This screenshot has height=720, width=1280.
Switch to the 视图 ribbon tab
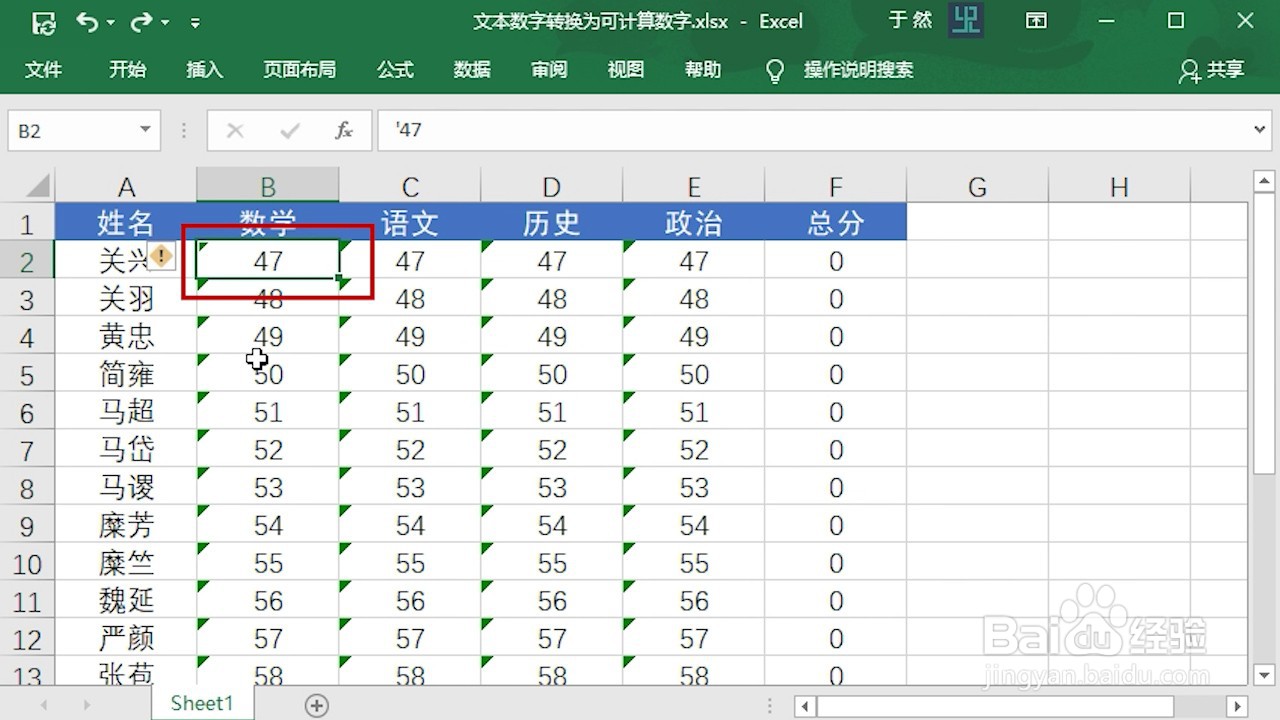pyautogui.click(x=626, y=70)
